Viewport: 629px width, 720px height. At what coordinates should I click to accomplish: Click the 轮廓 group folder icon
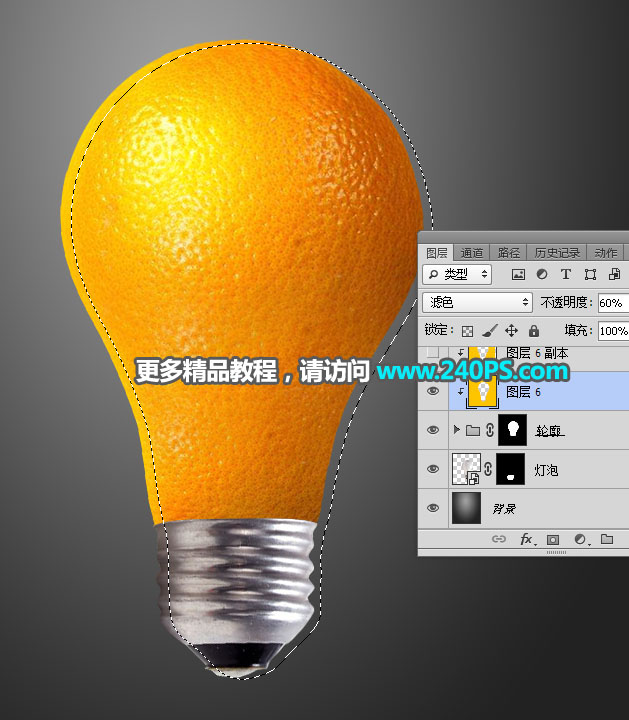[x=473, y=430]
